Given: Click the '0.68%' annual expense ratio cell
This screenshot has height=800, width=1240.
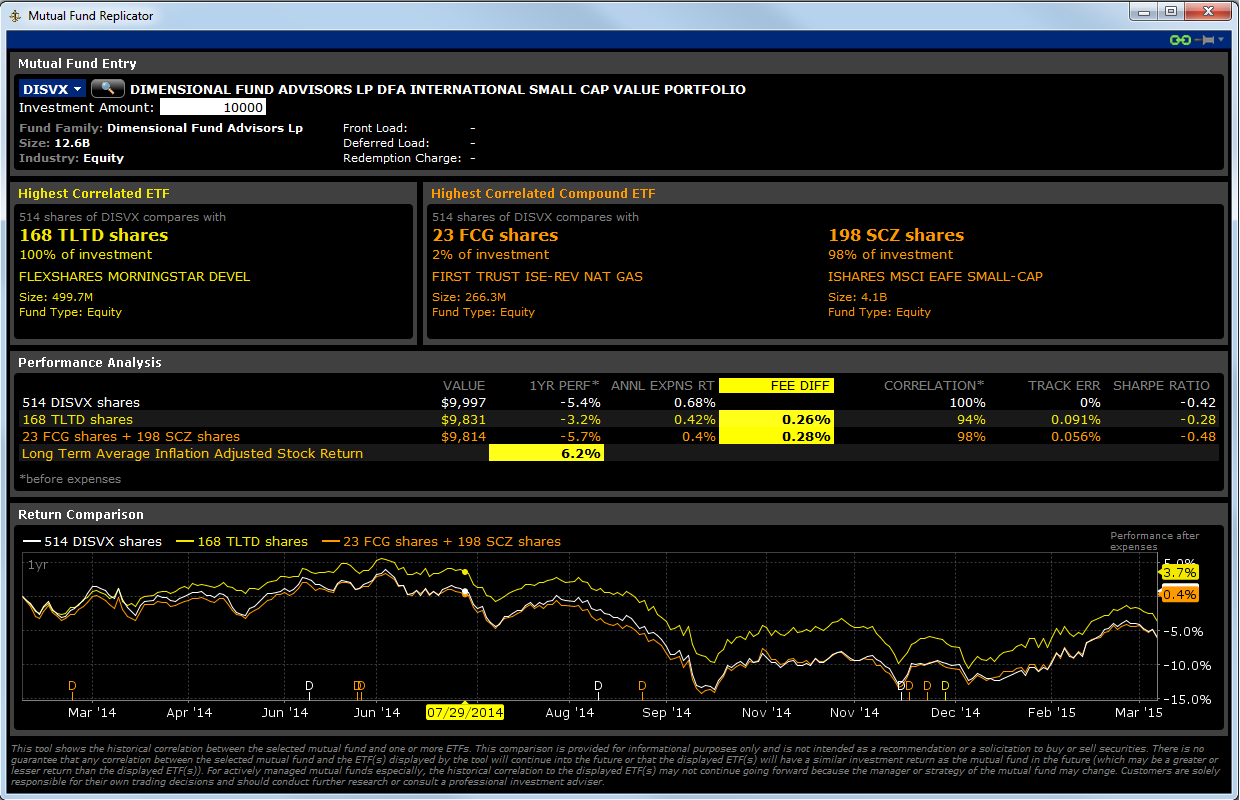Looking at the screenshot, I should [x=697, y=403].
